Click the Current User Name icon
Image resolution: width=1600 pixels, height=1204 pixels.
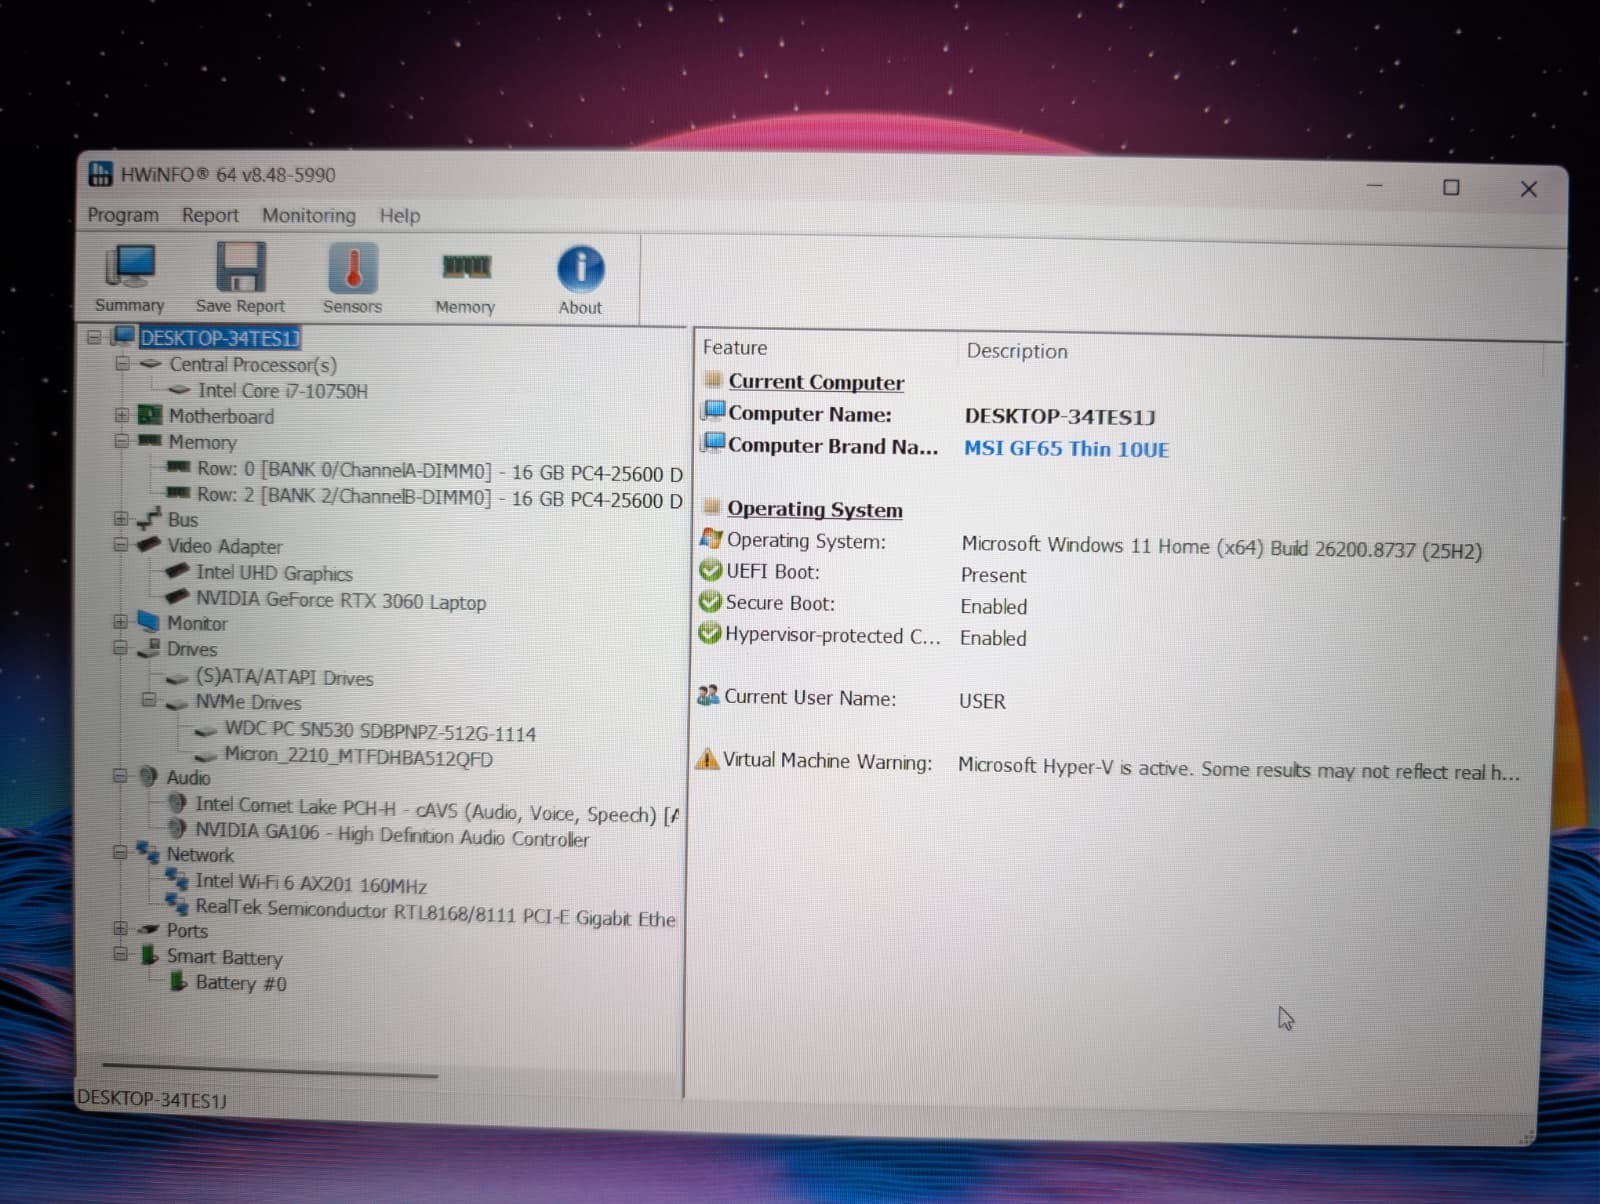pos(708,696)
